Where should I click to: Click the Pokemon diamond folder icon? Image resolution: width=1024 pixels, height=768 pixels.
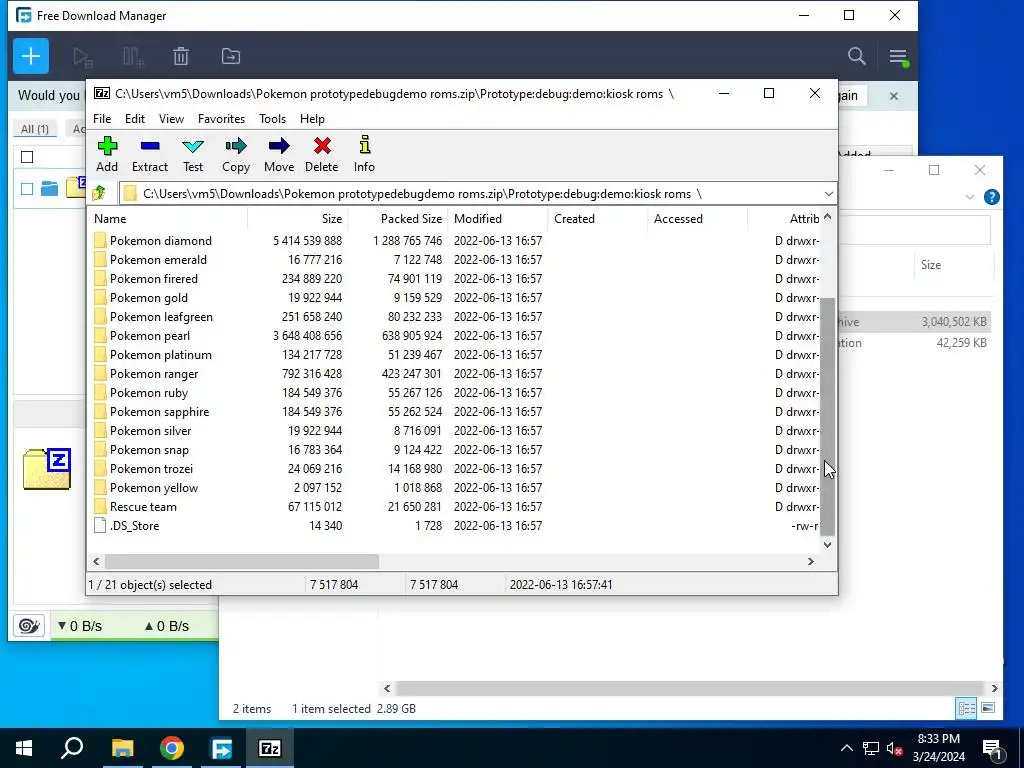pos(100,240)
